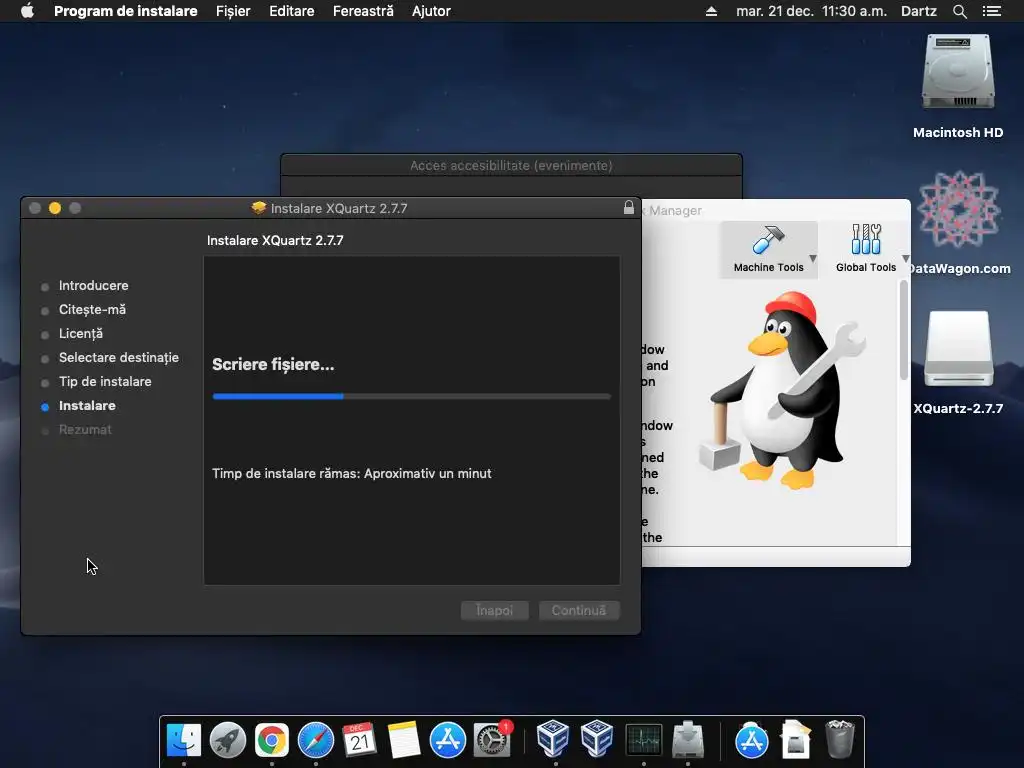Click the Citește-mă installer step
The image size is (1024, 768).
(92, 310)
